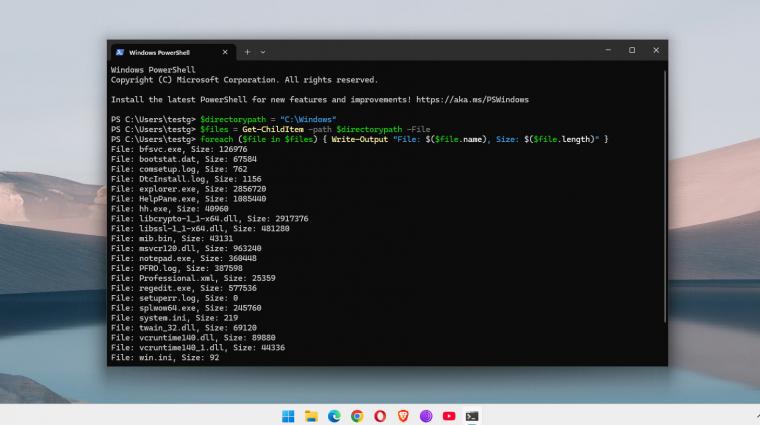Click the output line for win.ini
The image size is (760, 425).
pyautogui.click(x=165, y=358)
